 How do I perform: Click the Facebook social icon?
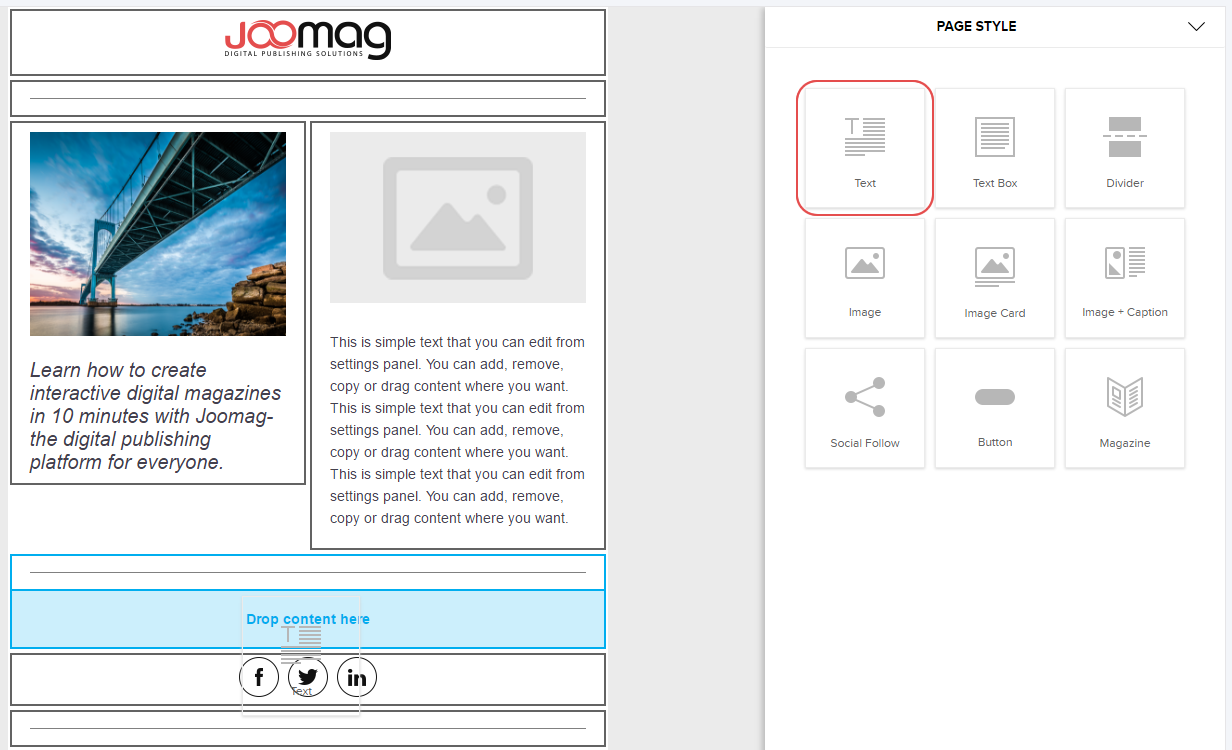click(x=259, y=678)
